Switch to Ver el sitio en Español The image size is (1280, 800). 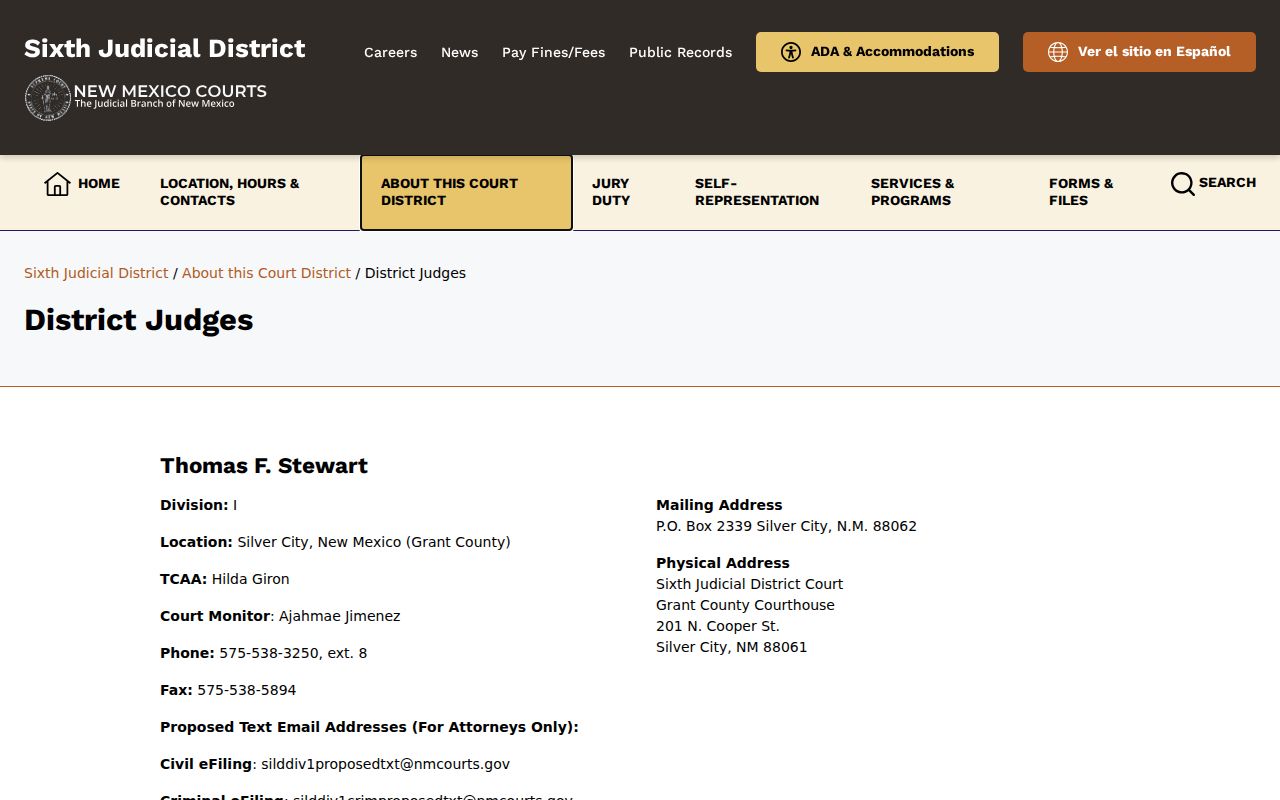point(1139,52)
